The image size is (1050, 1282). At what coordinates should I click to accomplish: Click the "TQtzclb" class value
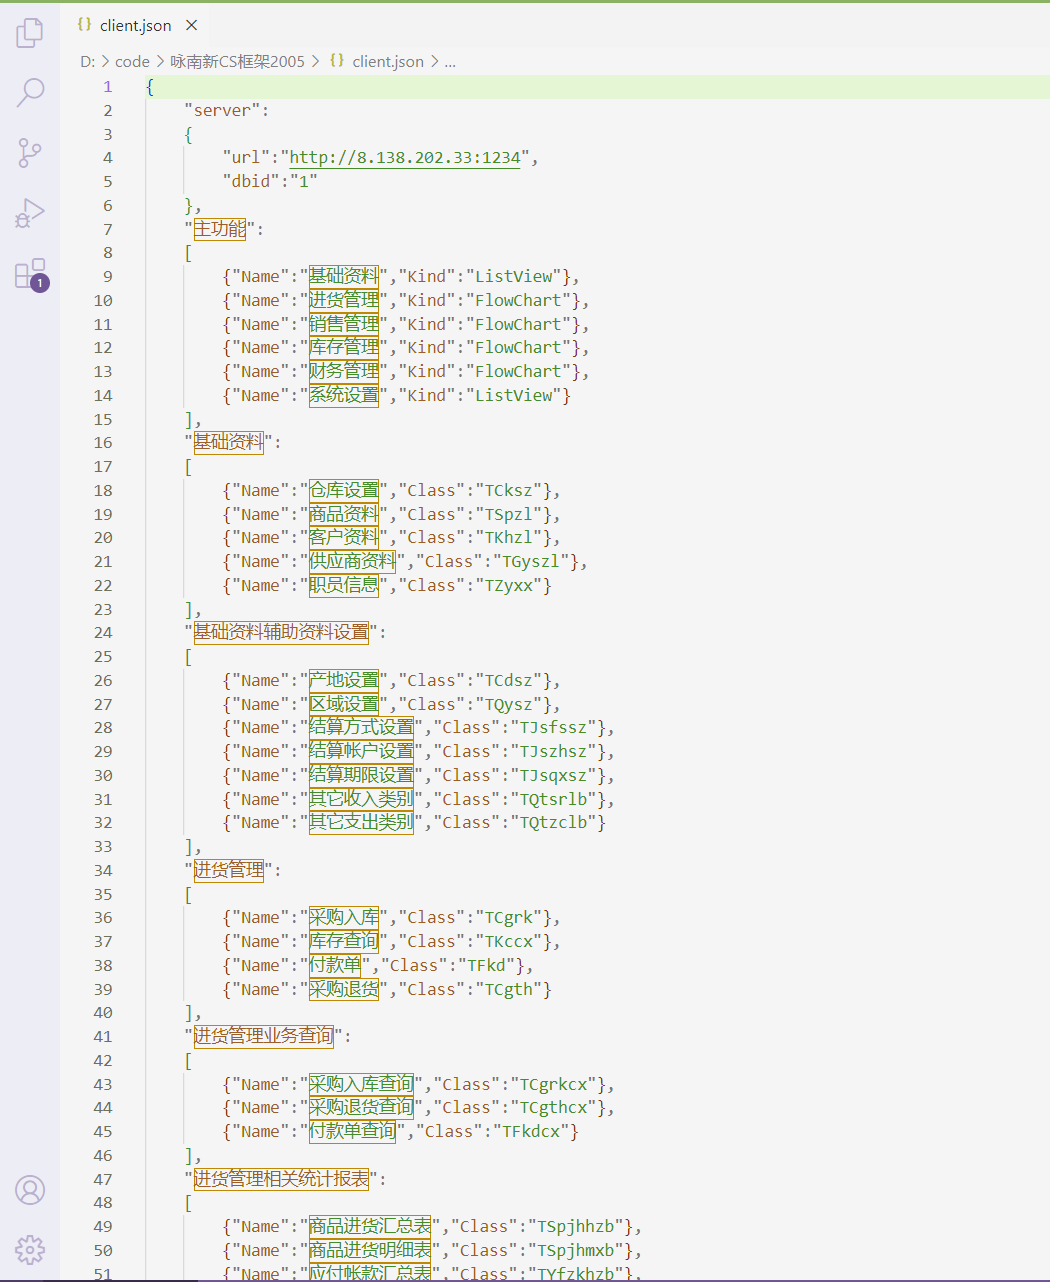point(554,822)
